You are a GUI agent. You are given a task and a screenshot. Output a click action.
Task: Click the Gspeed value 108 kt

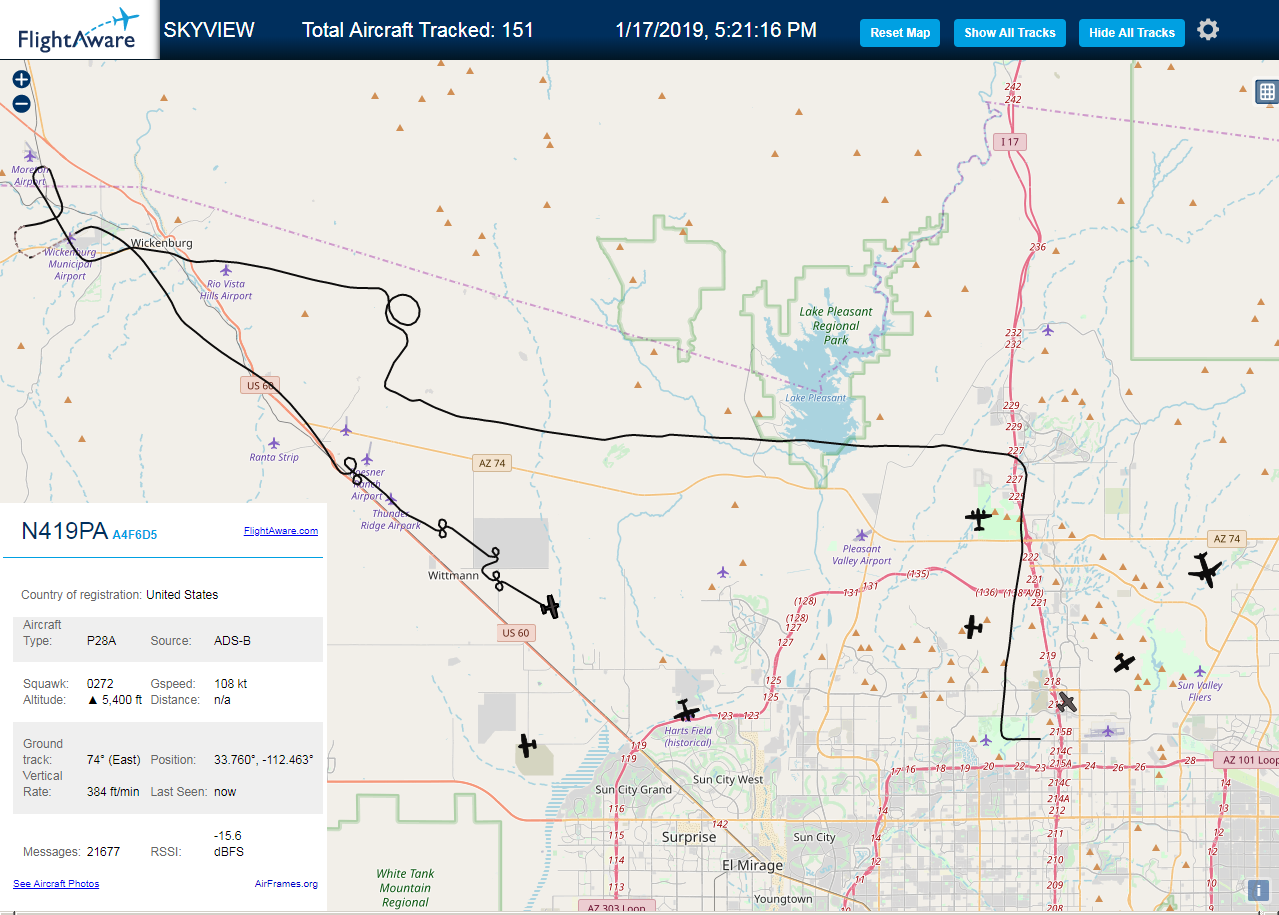231,684
